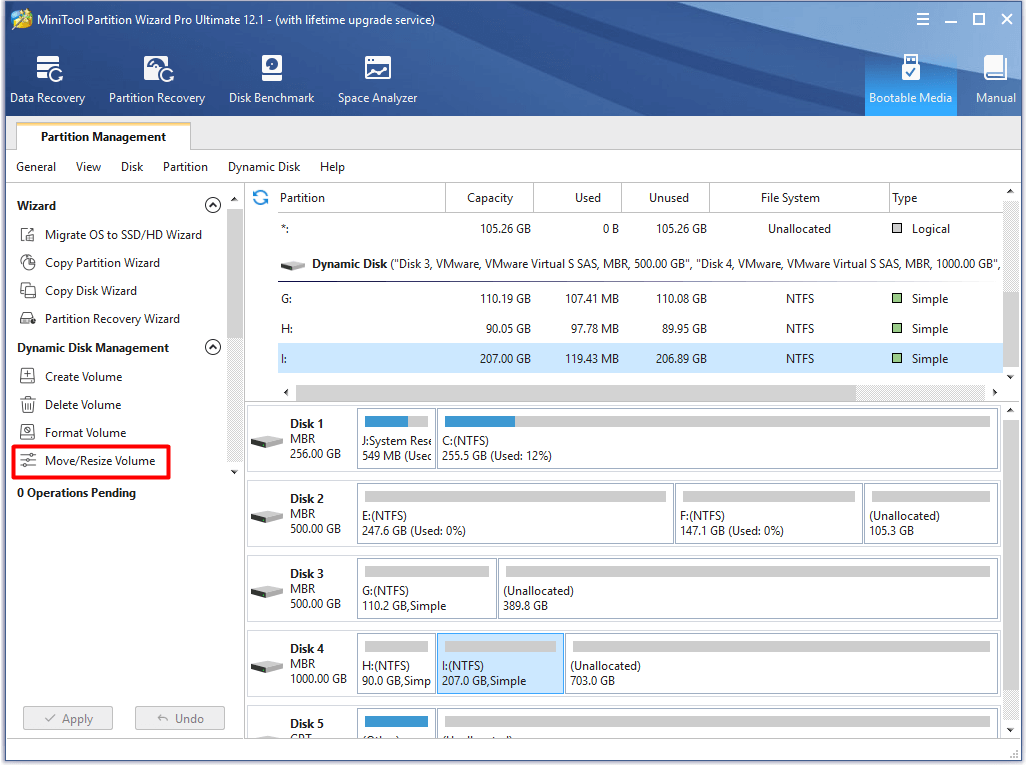Select Disk 3 drive icon
The width and height of the screenshot is (1026, 765).
click(x=267, y=592)
